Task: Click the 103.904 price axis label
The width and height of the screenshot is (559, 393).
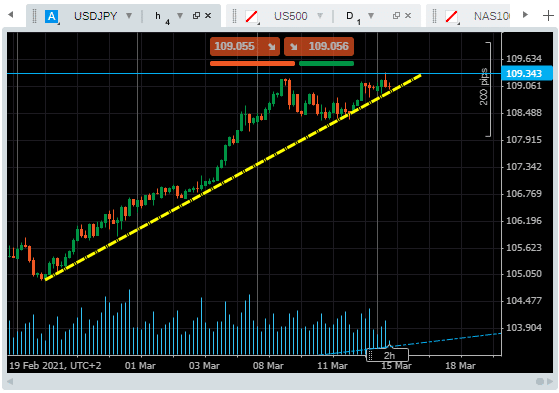Action: pos(524,327)
